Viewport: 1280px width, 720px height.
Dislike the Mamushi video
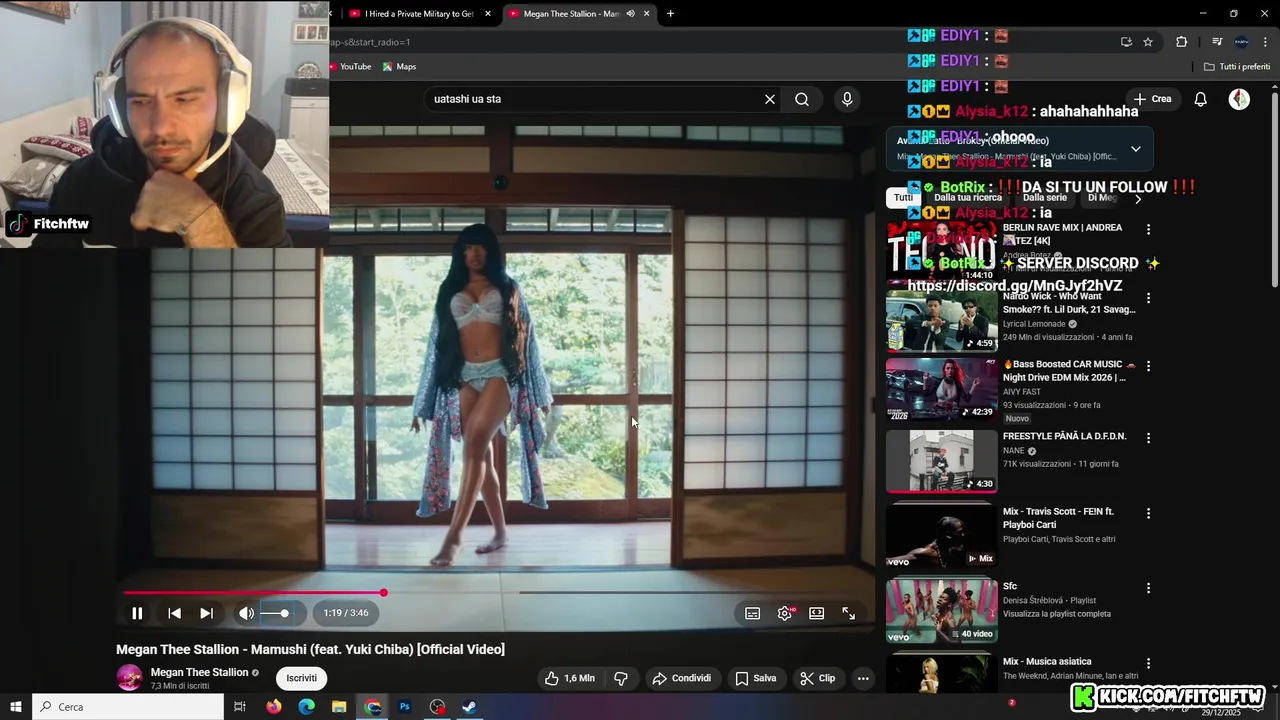click(x=621, y=678)
